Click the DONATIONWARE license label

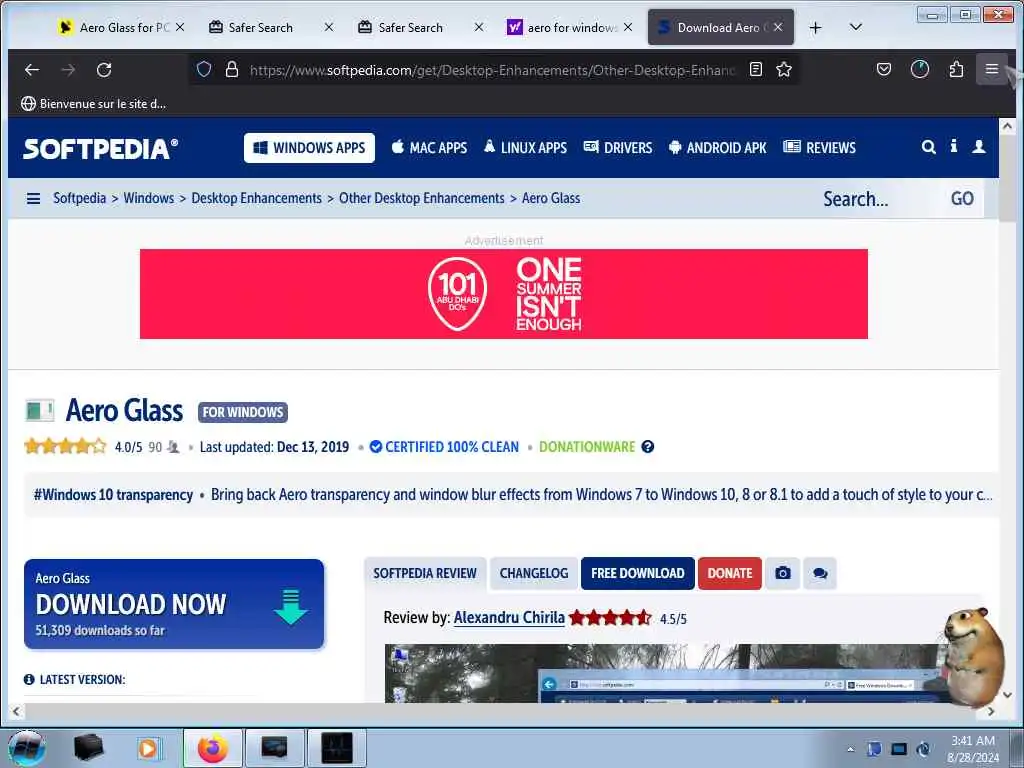587,447
